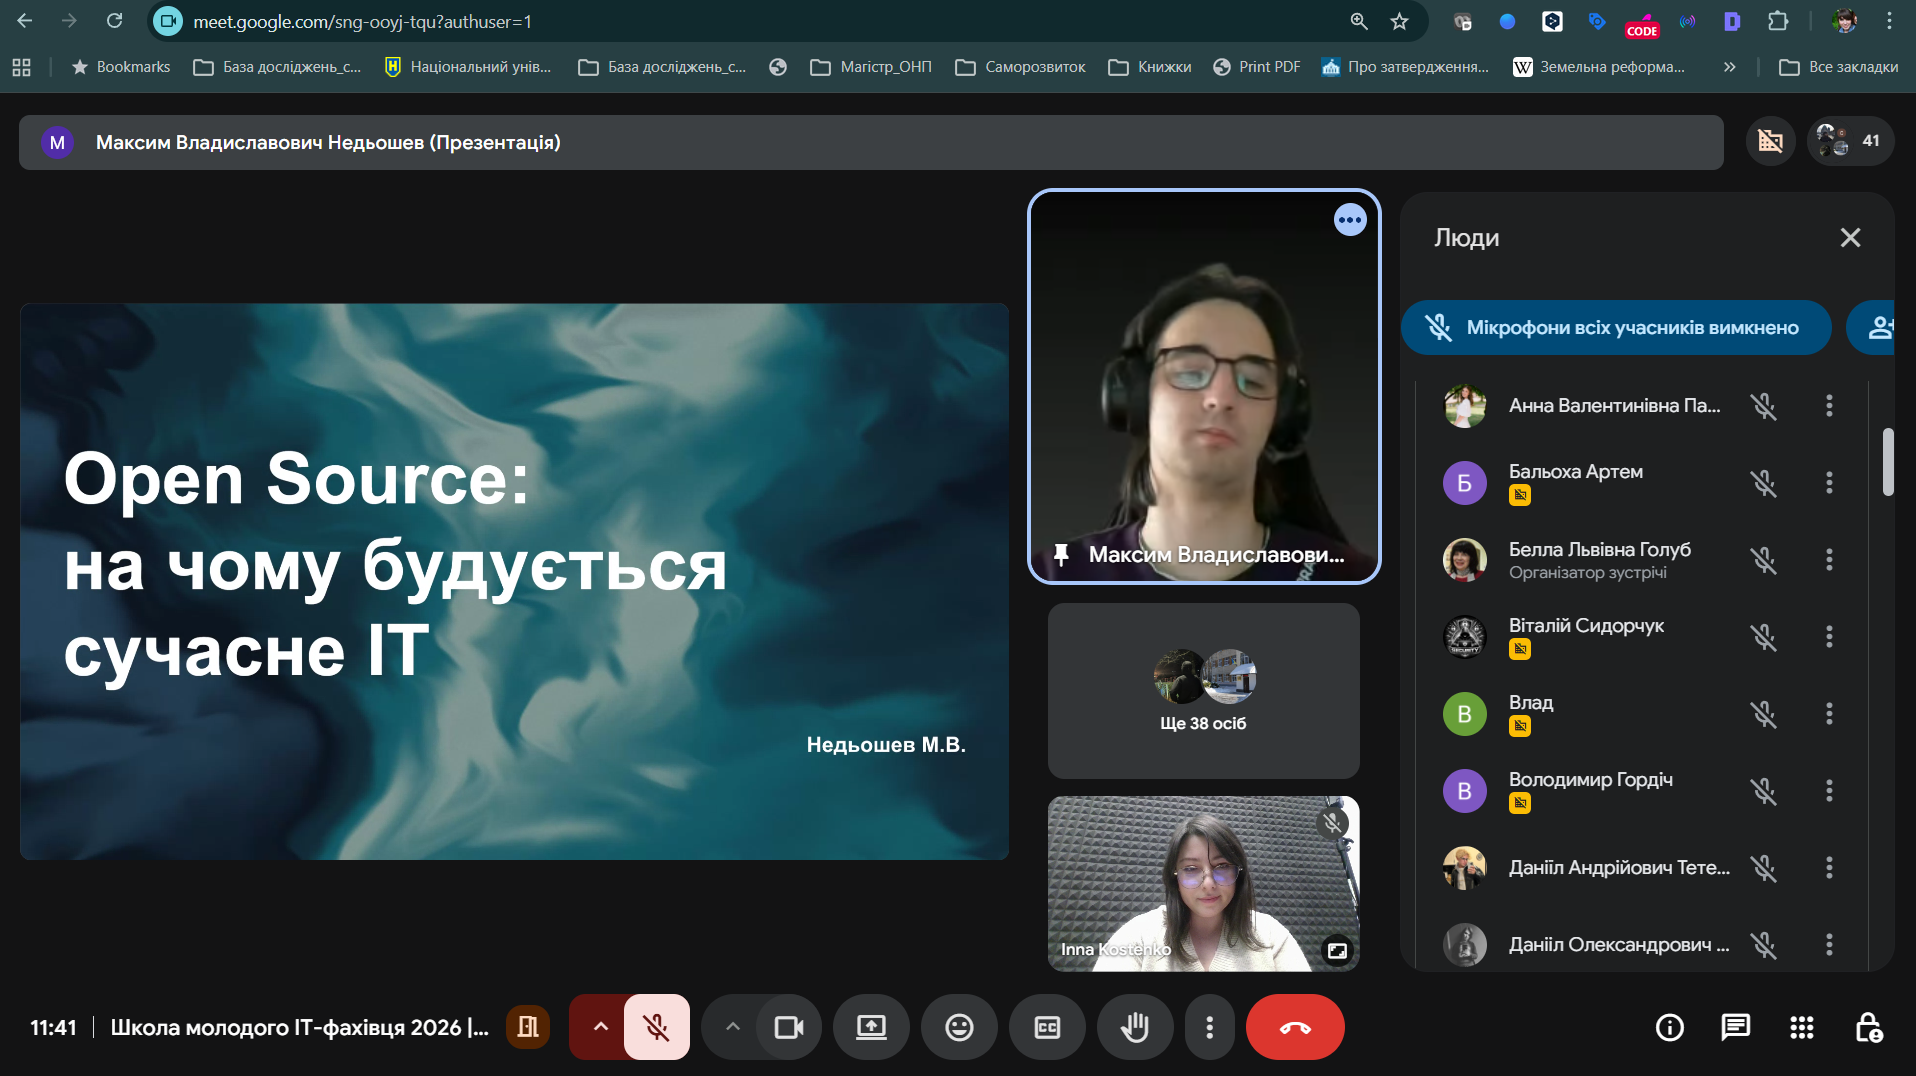The height and width of the screenshot is (1076, 1916).
Task: Open more call options three-dot icon
Action: [1209, 1027]
